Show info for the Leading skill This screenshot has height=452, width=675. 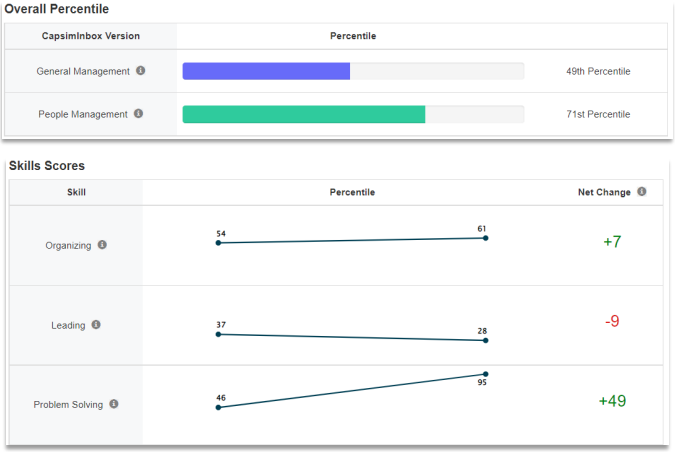click(96, 325)
